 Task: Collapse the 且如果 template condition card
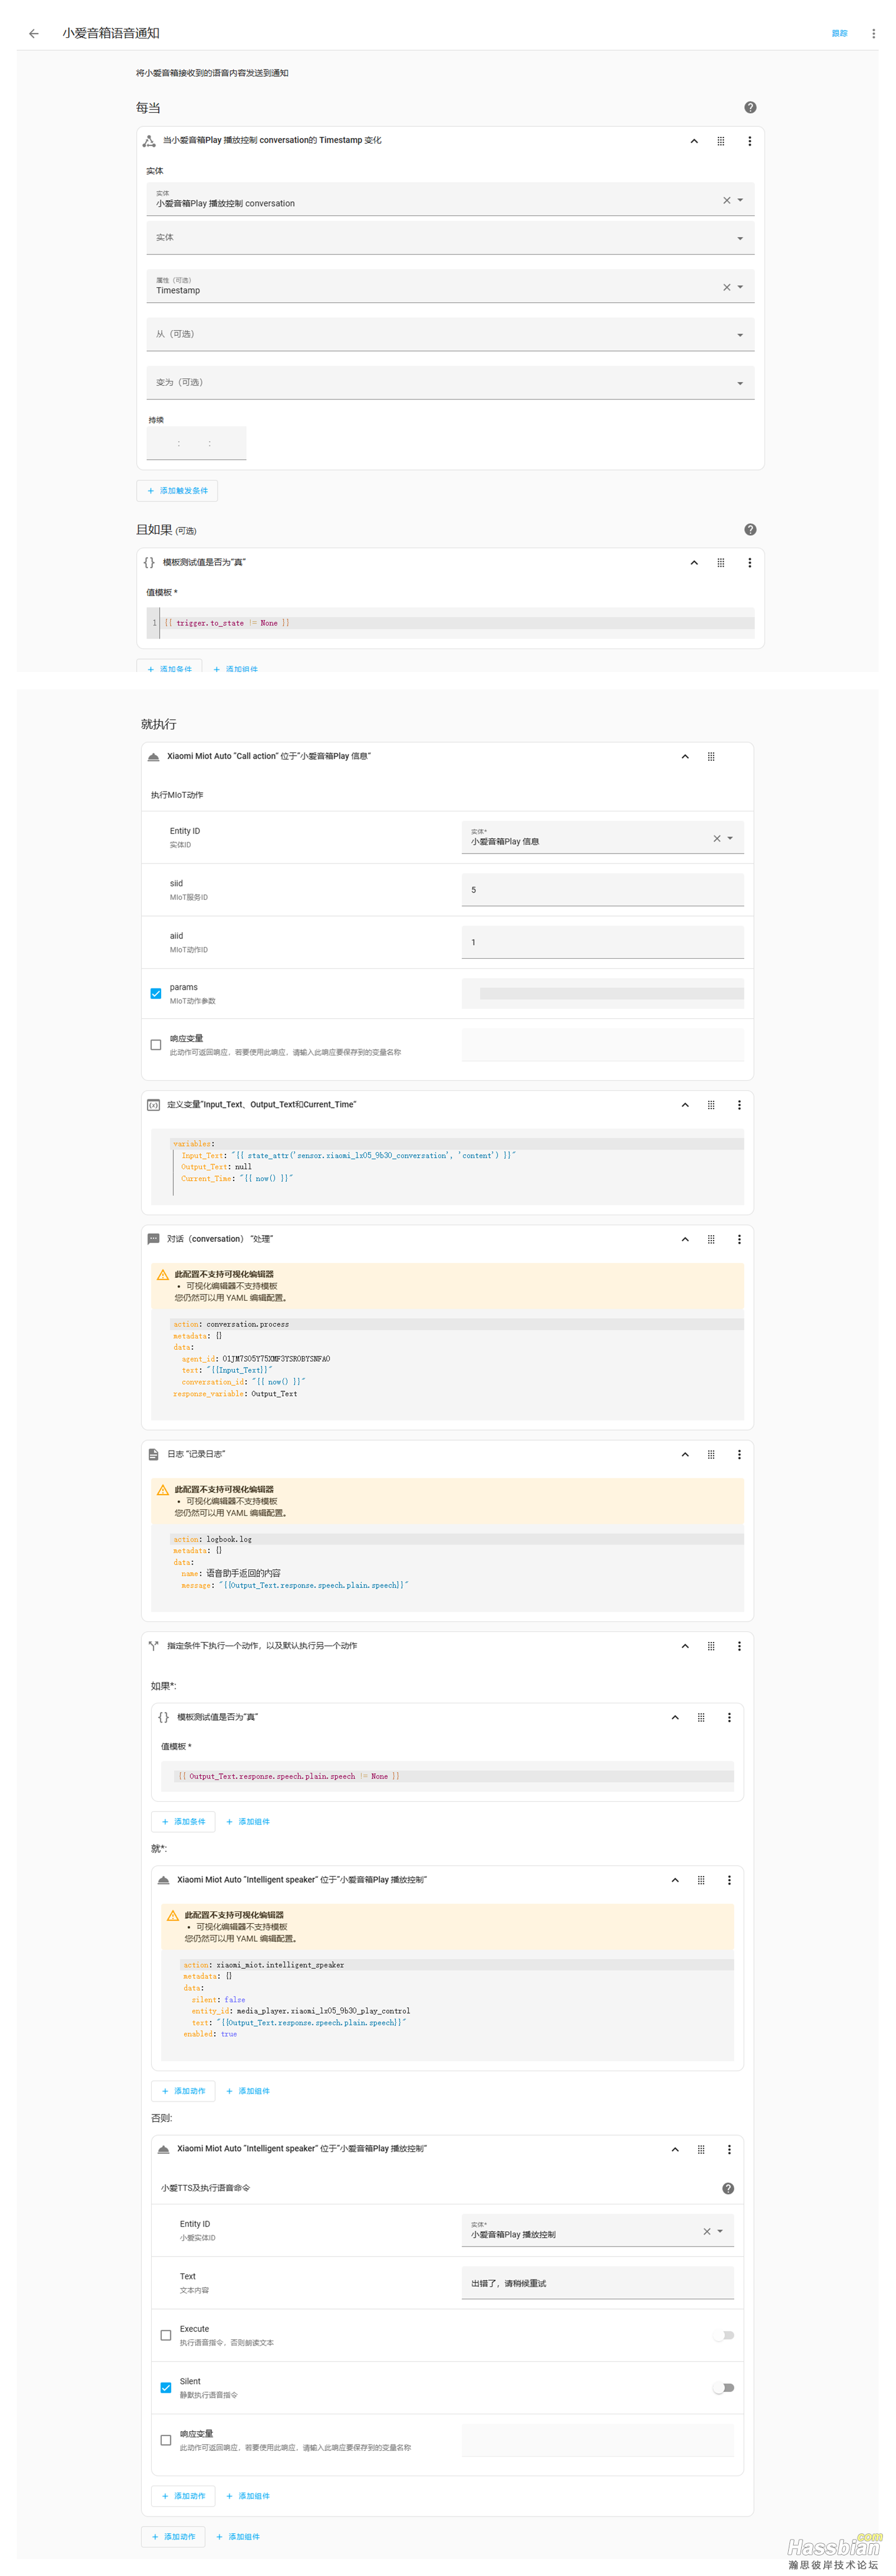pyautogui.click(x=693, y=562)
